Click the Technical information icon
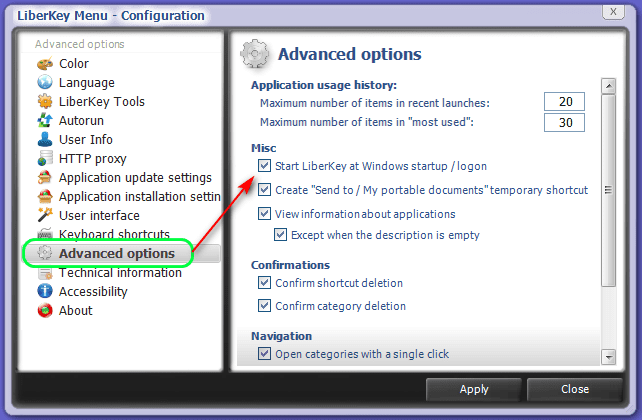 click(45, 273)
